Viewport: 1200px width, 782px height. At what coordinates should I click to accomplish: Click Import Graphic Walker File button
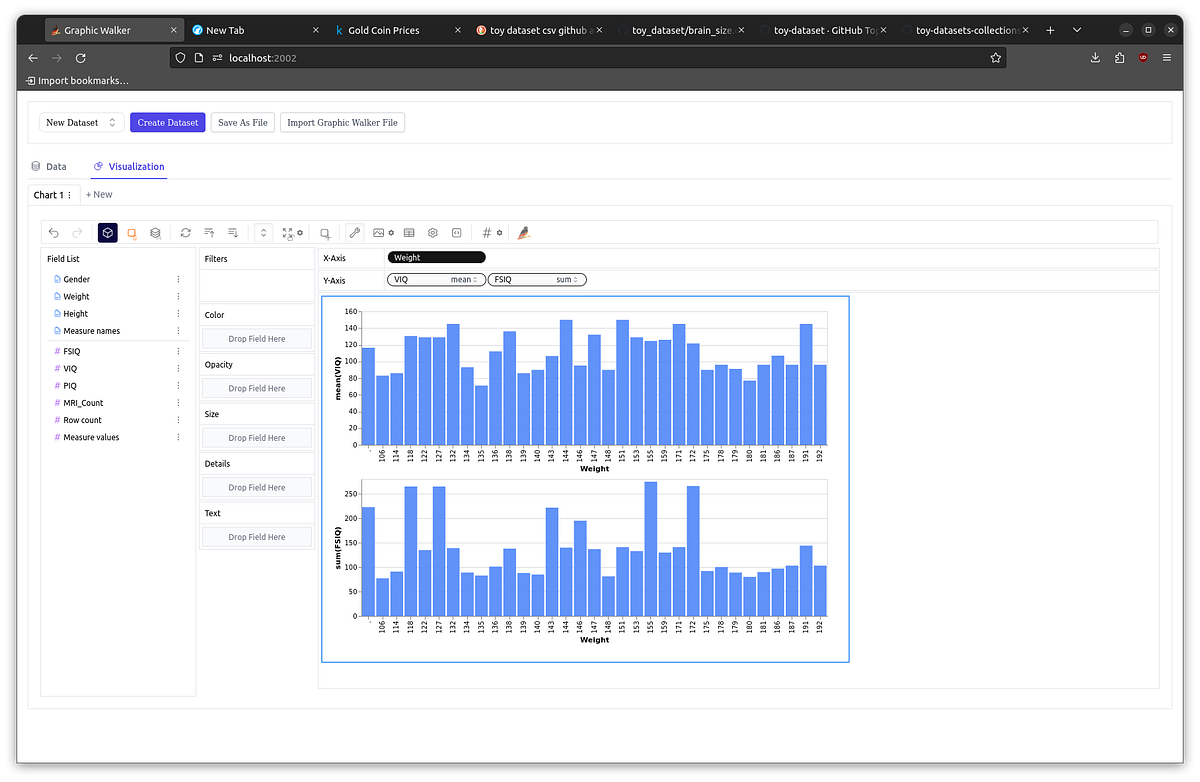342,123
